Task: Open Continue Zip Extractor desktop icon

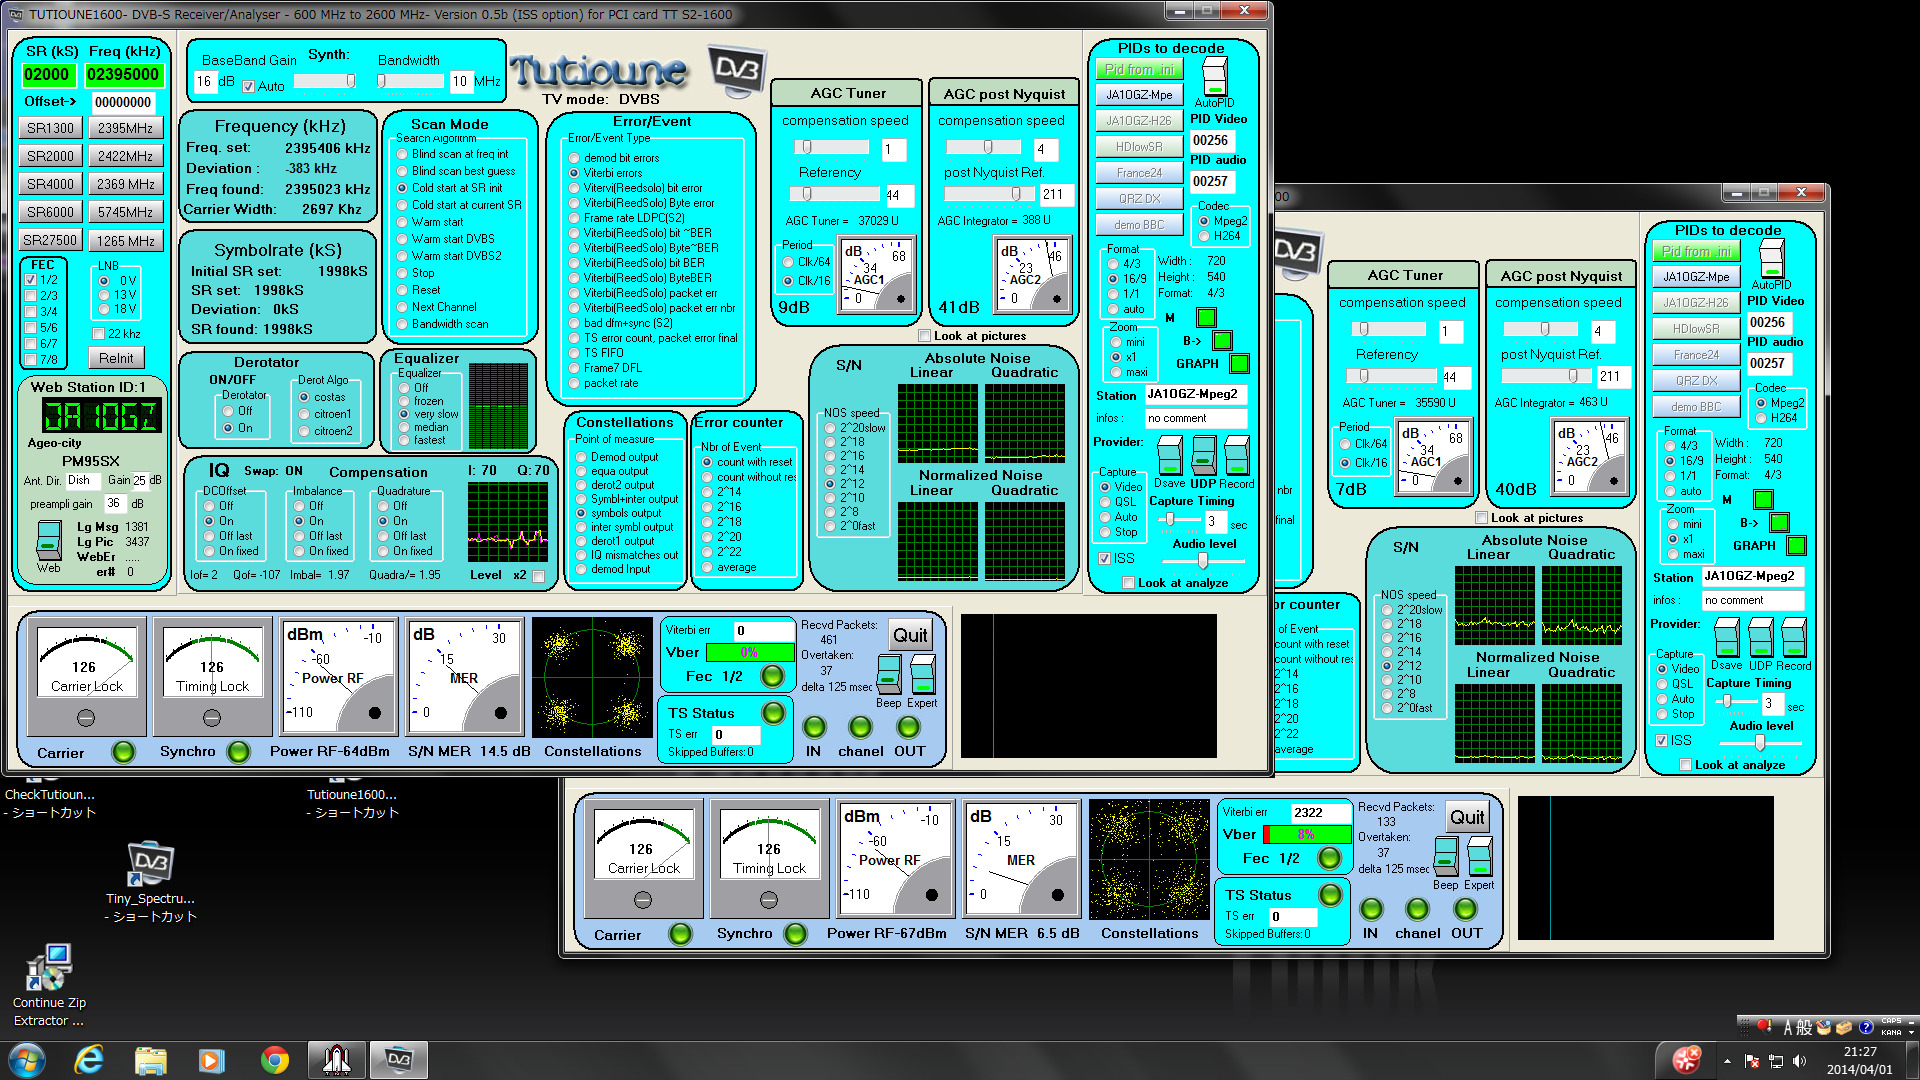Action: (49, 985)
